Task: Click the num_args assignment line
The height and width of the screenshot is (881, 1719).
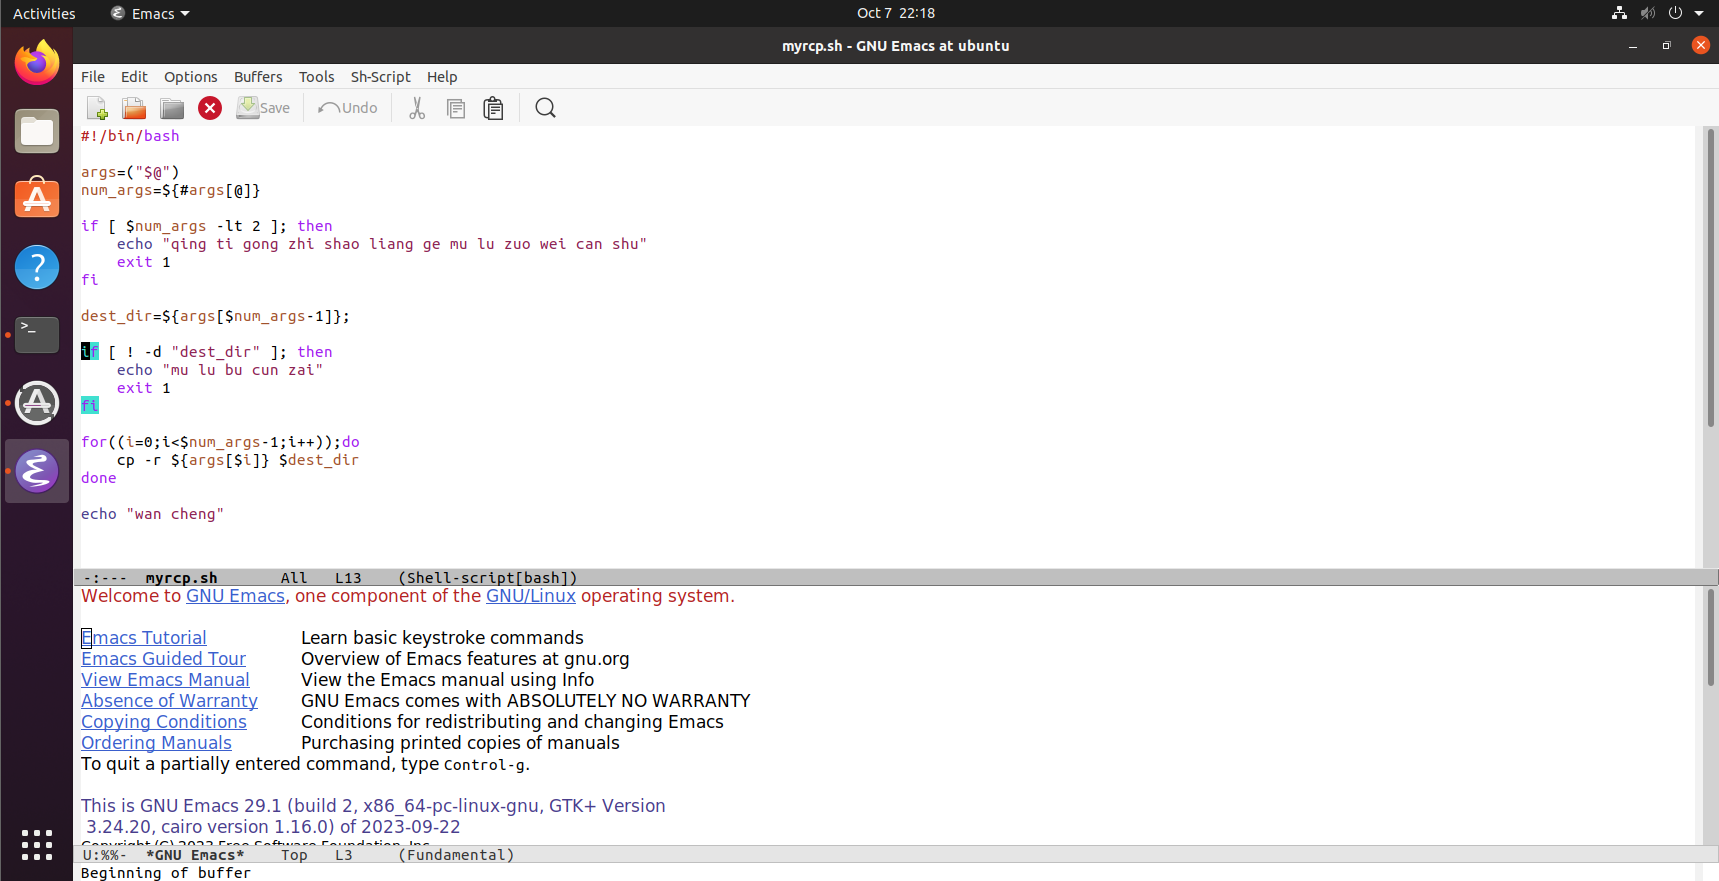Action: (171, 190)
